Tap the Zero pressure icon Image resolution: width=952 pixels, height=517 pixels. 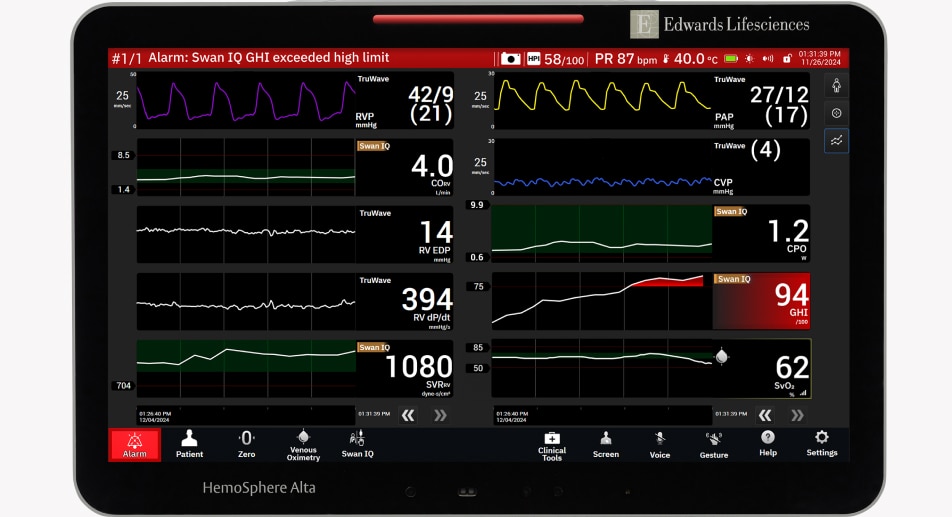click(x=246, y=444)
